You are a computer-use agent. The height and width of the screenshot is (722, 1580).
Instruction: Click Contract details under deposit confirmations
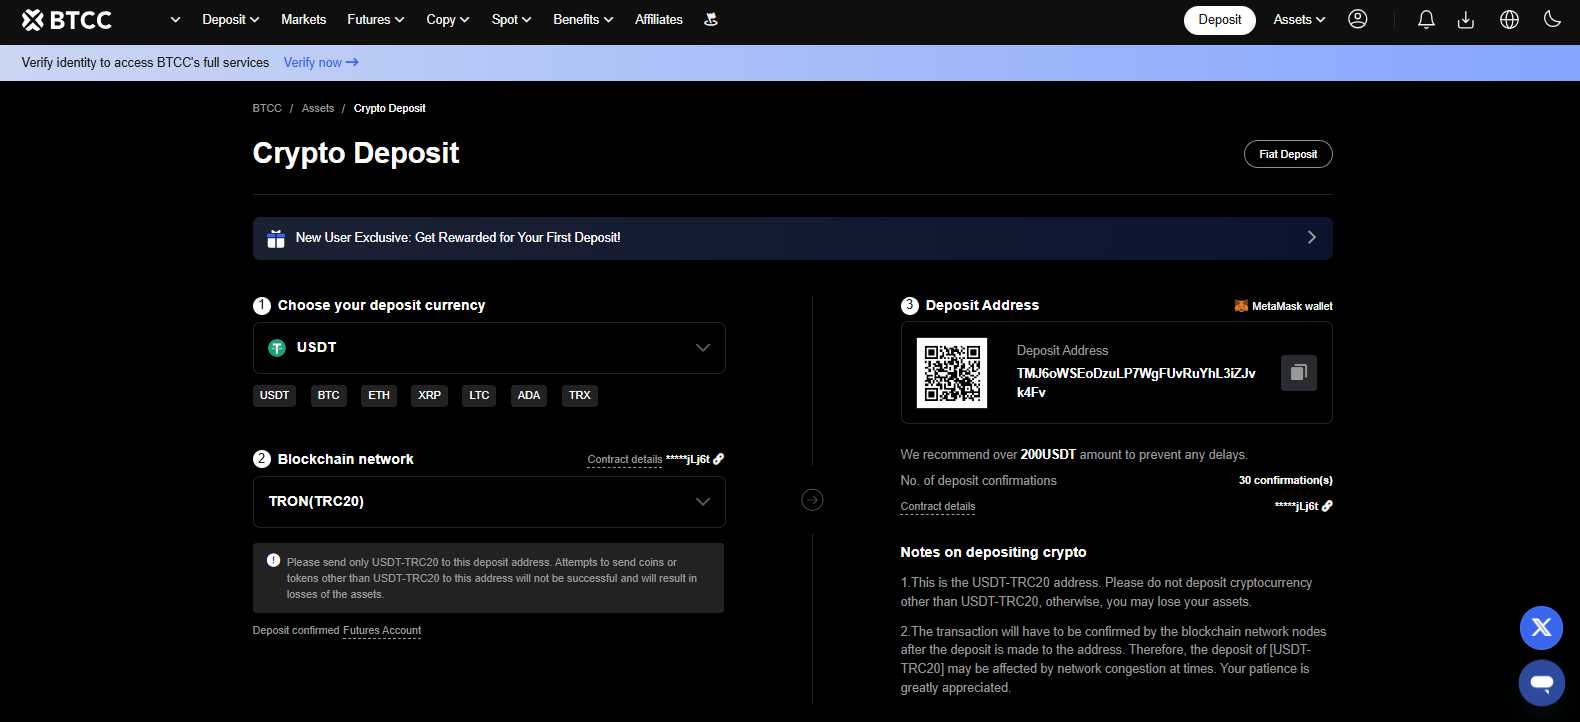pyautogui.click(x=938, y=507)
